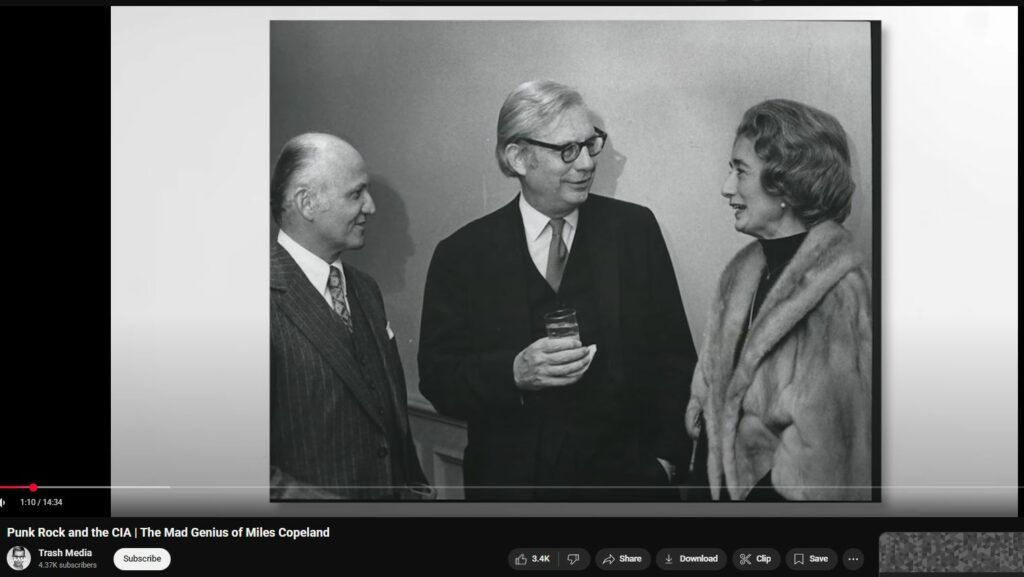Save video to a playlist

[x=810, y=559]
